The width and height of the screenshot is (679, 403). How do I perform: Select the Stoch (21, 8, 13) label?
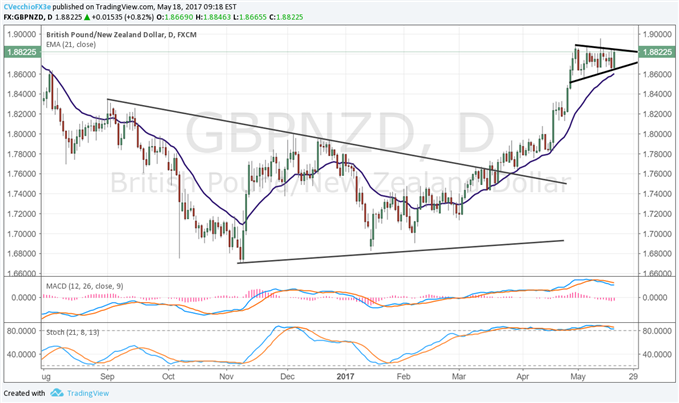(x=72, y=332)
